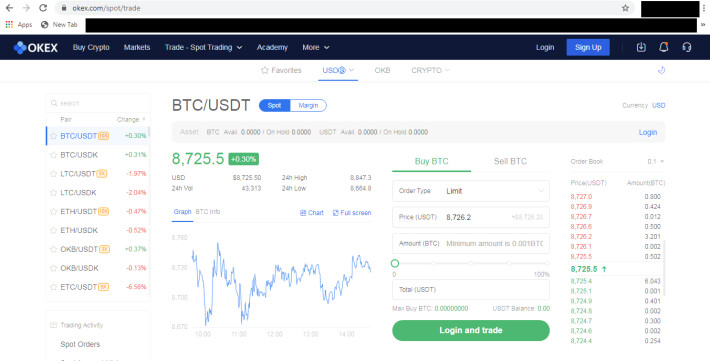Viewport: 710px width, 361px height.
Task: Go back with browser back arrow
Action: pyautogui.click(x=9, y=8)
